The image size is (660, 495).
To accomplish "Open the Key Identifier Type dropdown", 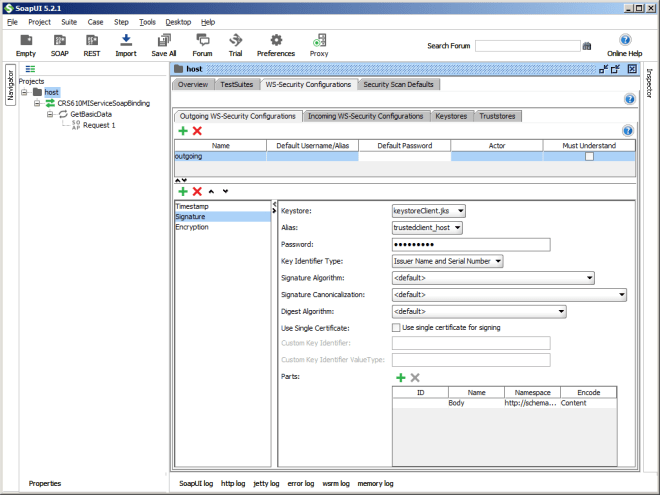I will (x=447, y=261).
